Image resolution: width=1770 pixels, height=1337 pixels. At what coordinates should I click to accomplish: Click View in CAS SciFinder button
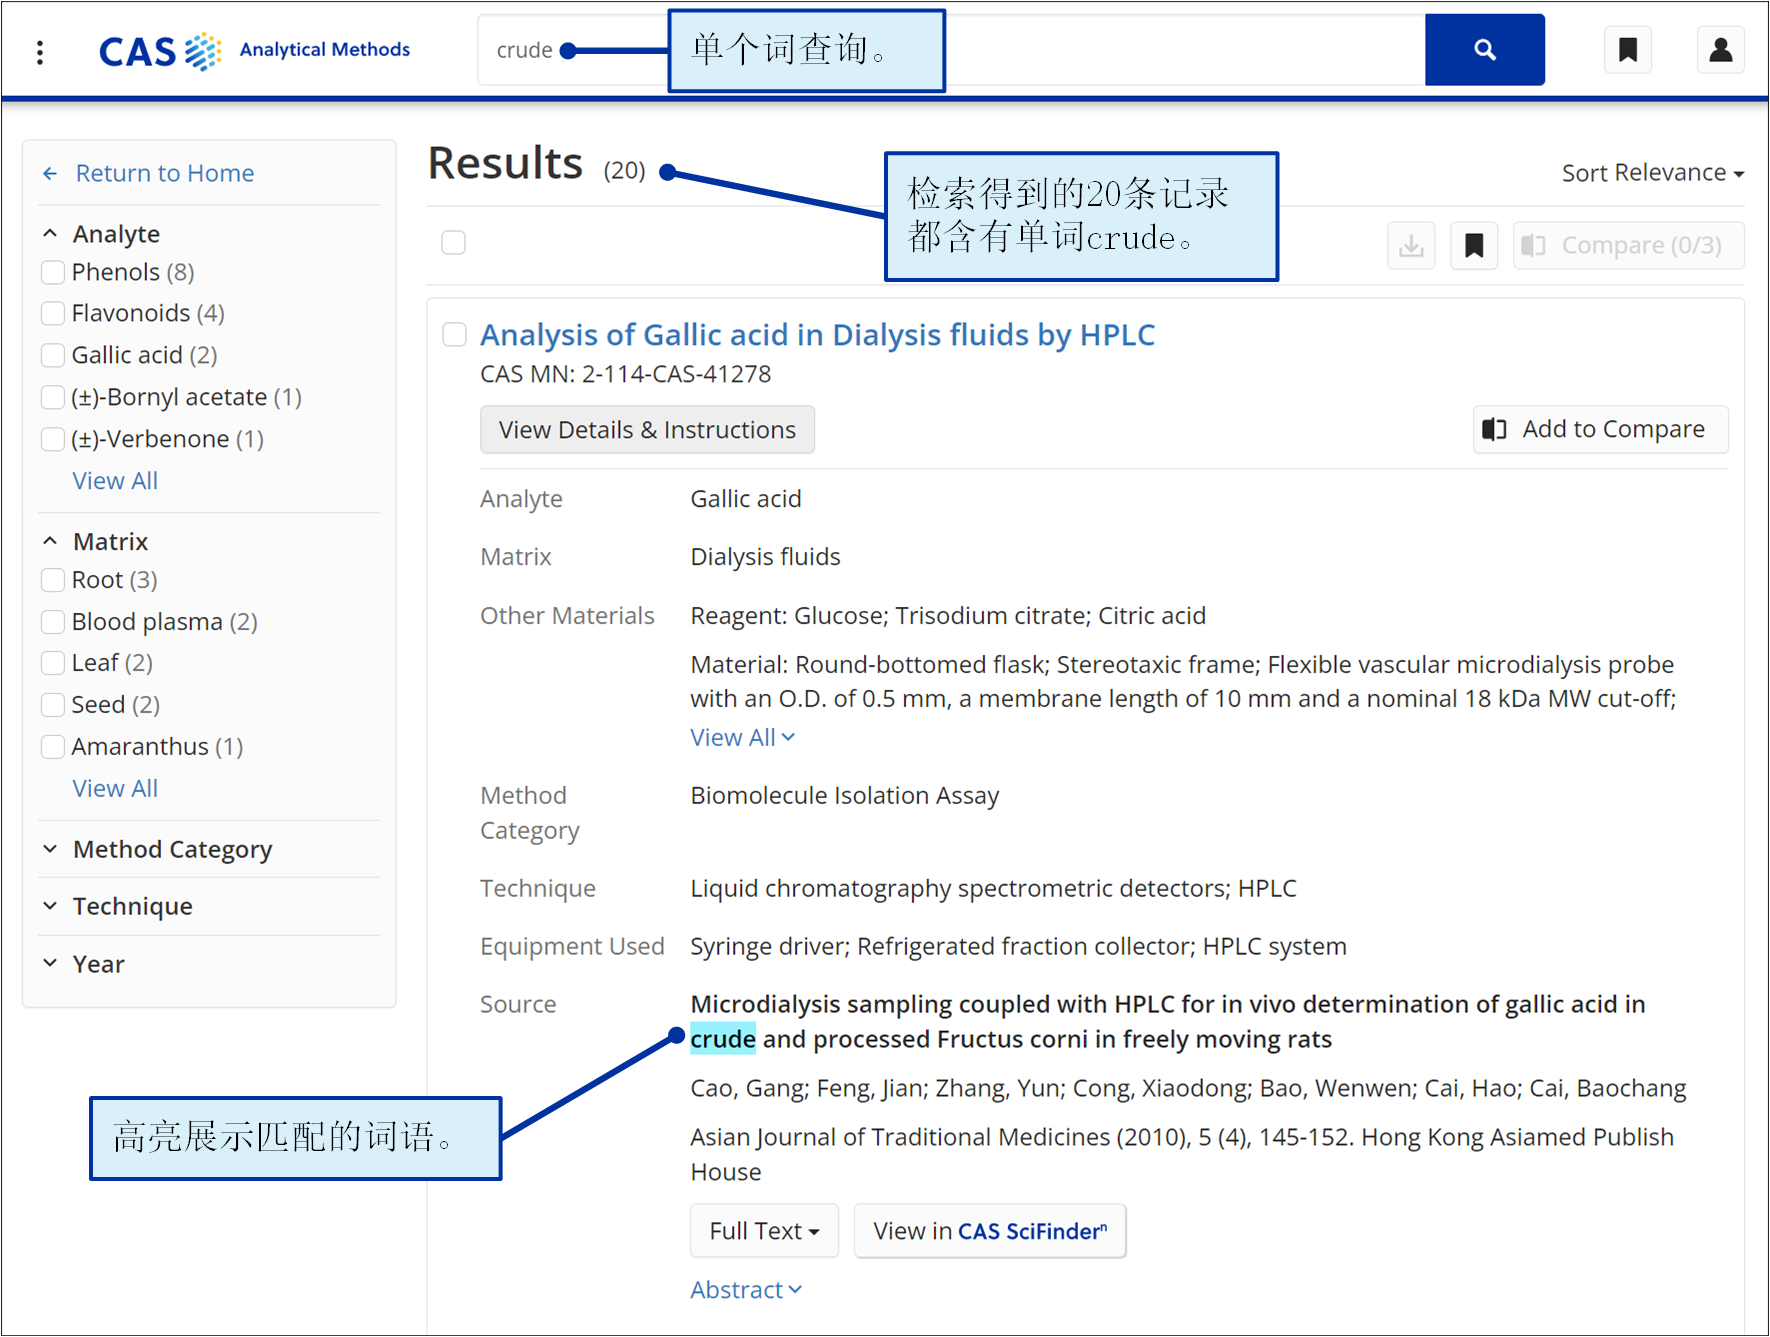click(990, 1231)
